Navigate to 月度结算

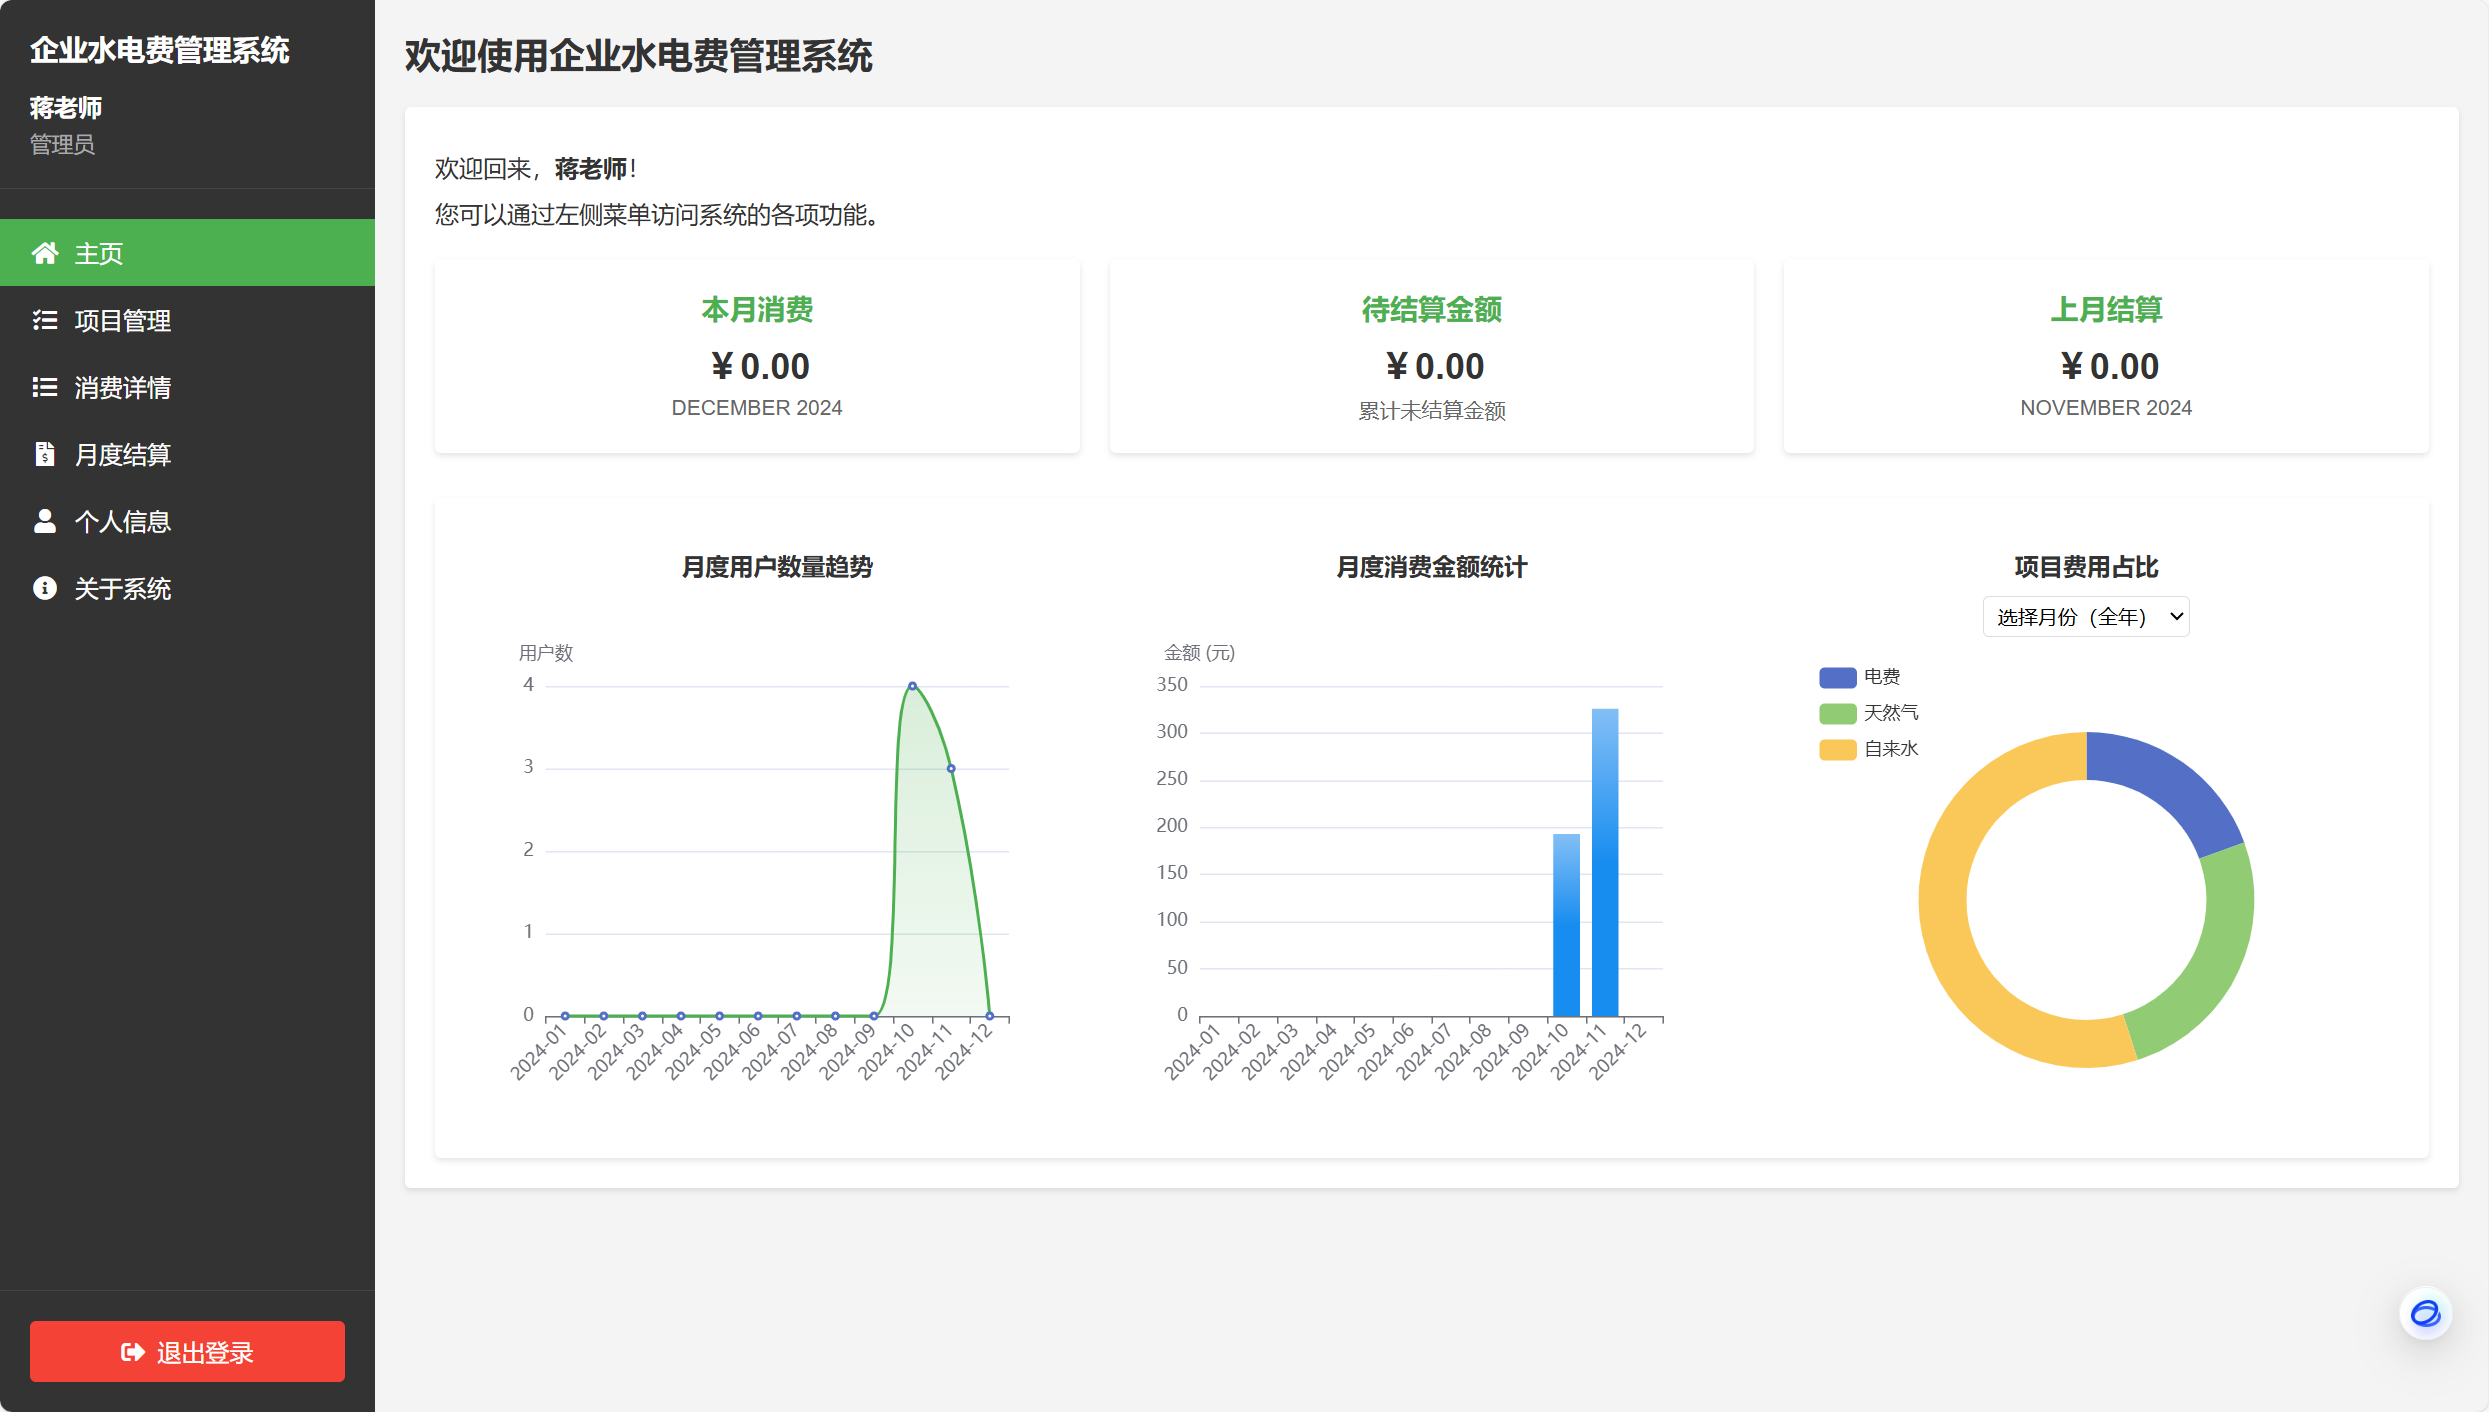click(x=187, y=454)
